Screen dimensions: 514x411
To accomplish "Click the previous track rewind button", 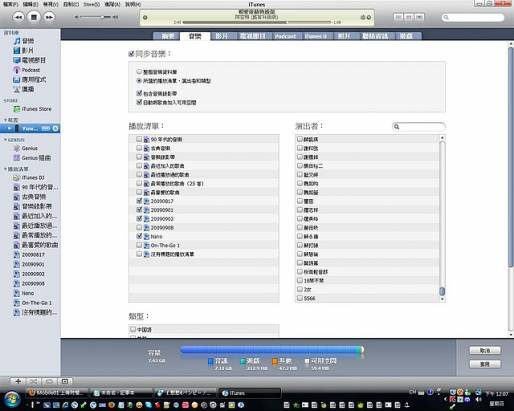I will [x=18, y=17].
